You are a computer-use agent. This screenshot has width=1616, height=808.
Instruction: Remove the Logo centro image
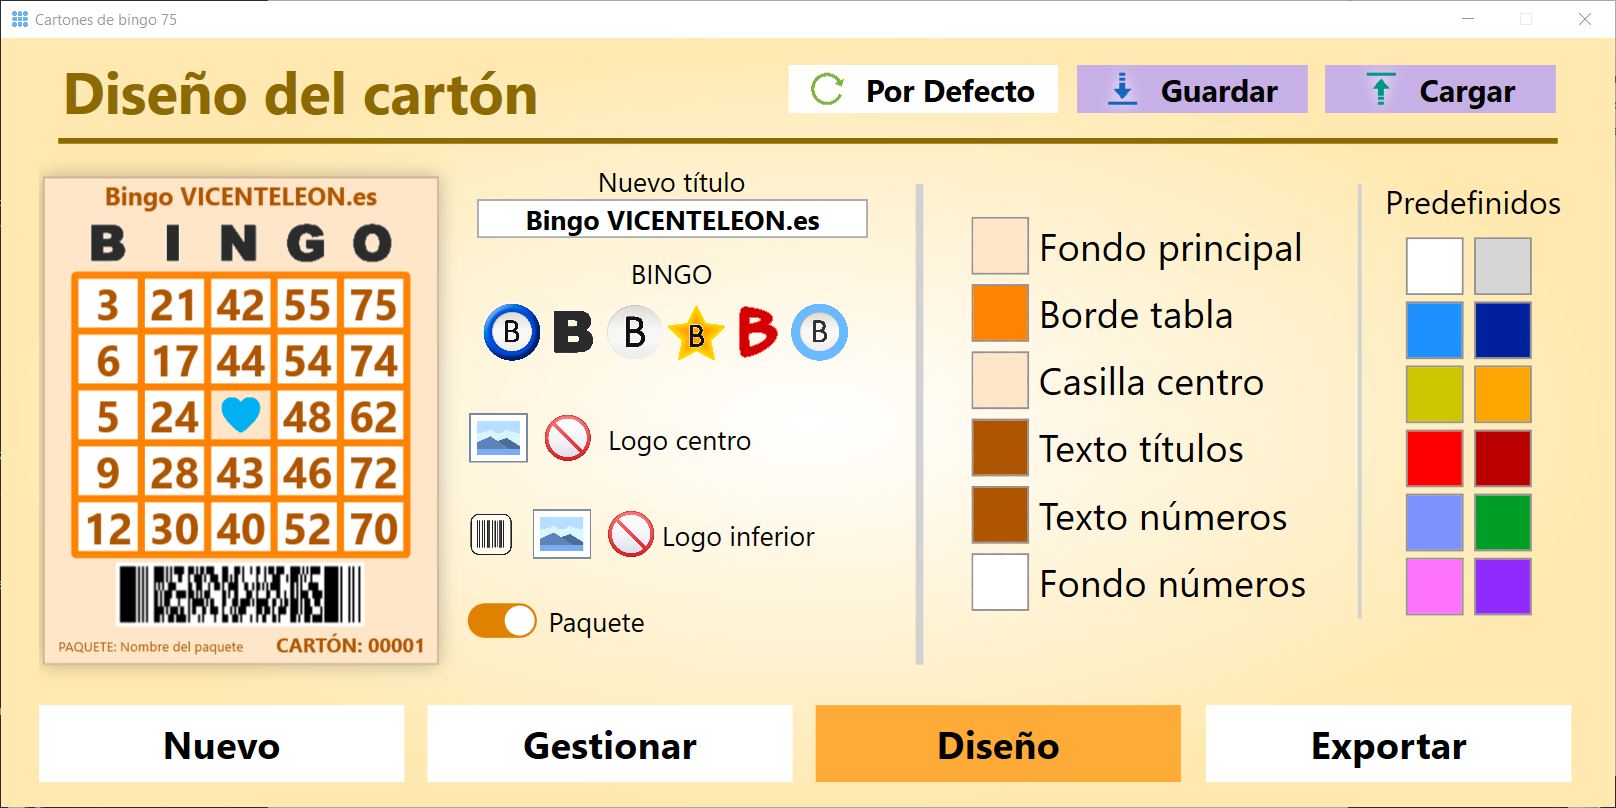[x=567, y=438]
